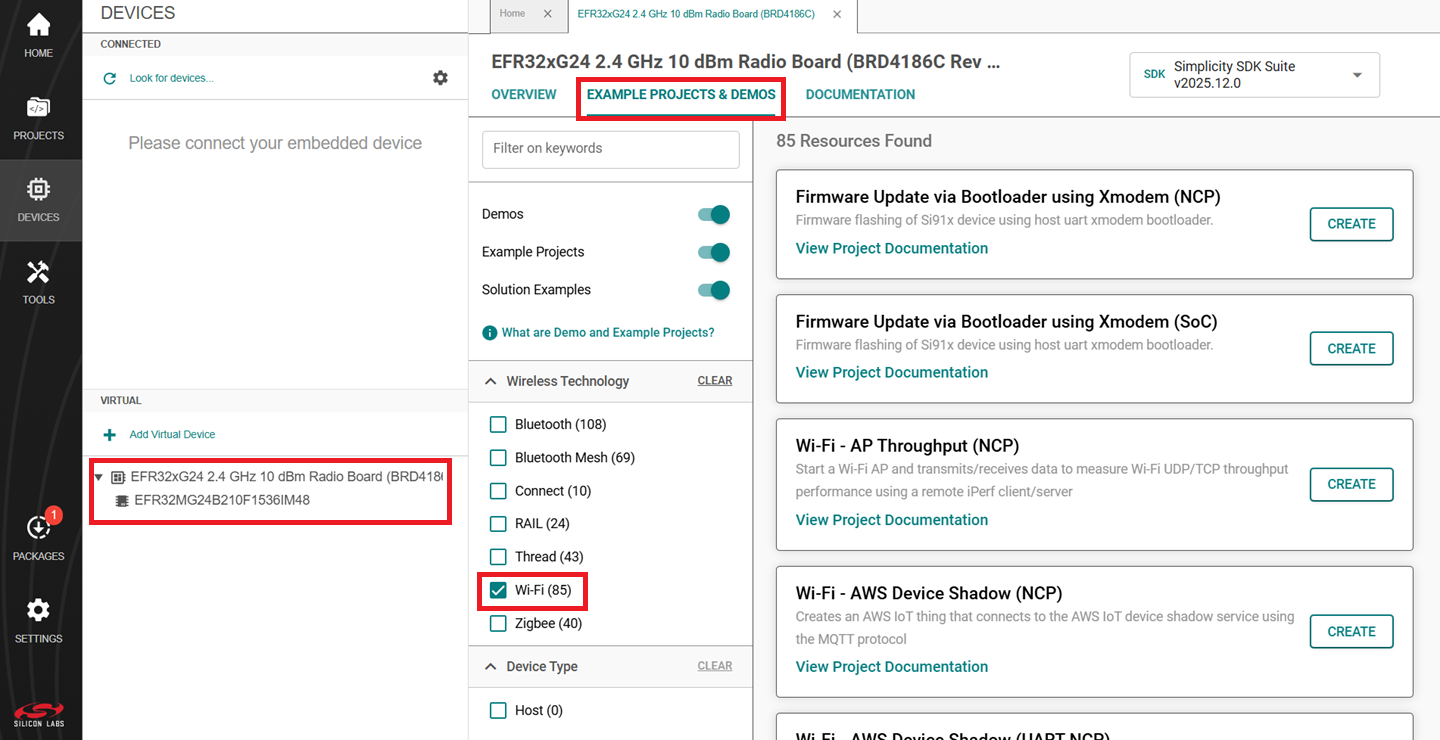Open What are Demo and Example Projects link
The height and width of the screenshot is (740, 1440).
click(x=607, y=333)
